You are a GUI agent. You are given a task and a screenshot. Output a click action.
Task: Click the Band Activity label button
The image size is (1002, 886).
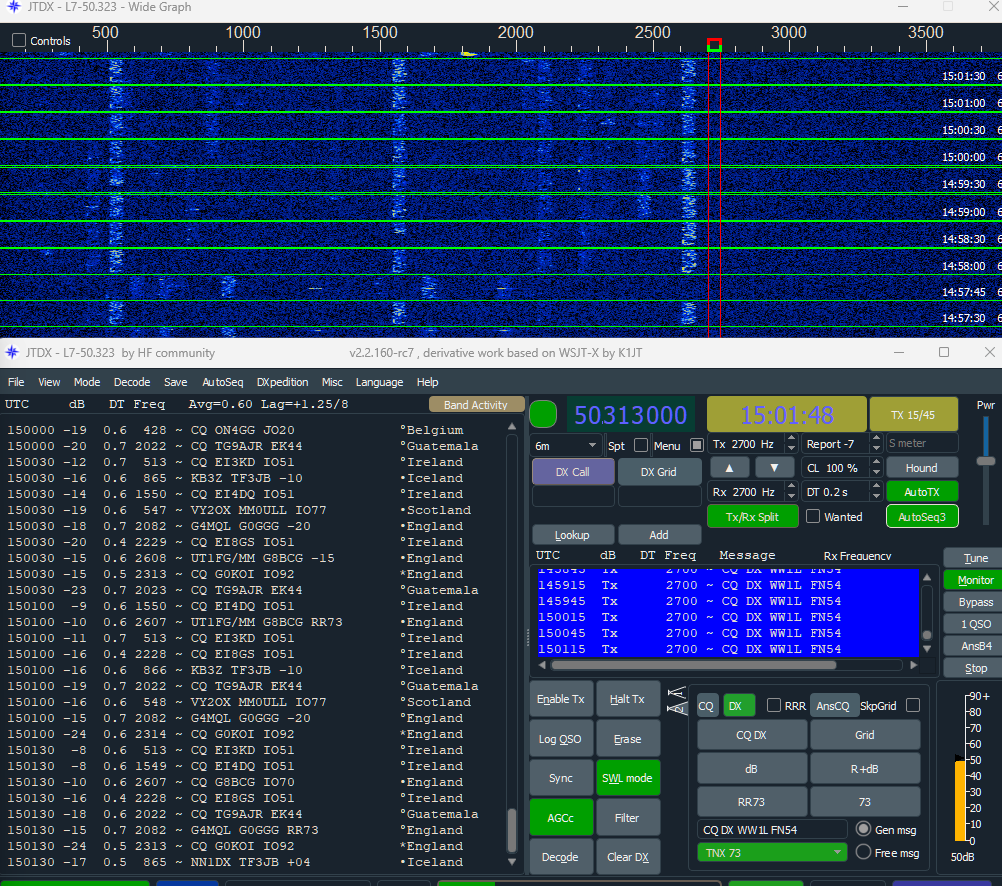pyautogui.click(x=475, y=405)
